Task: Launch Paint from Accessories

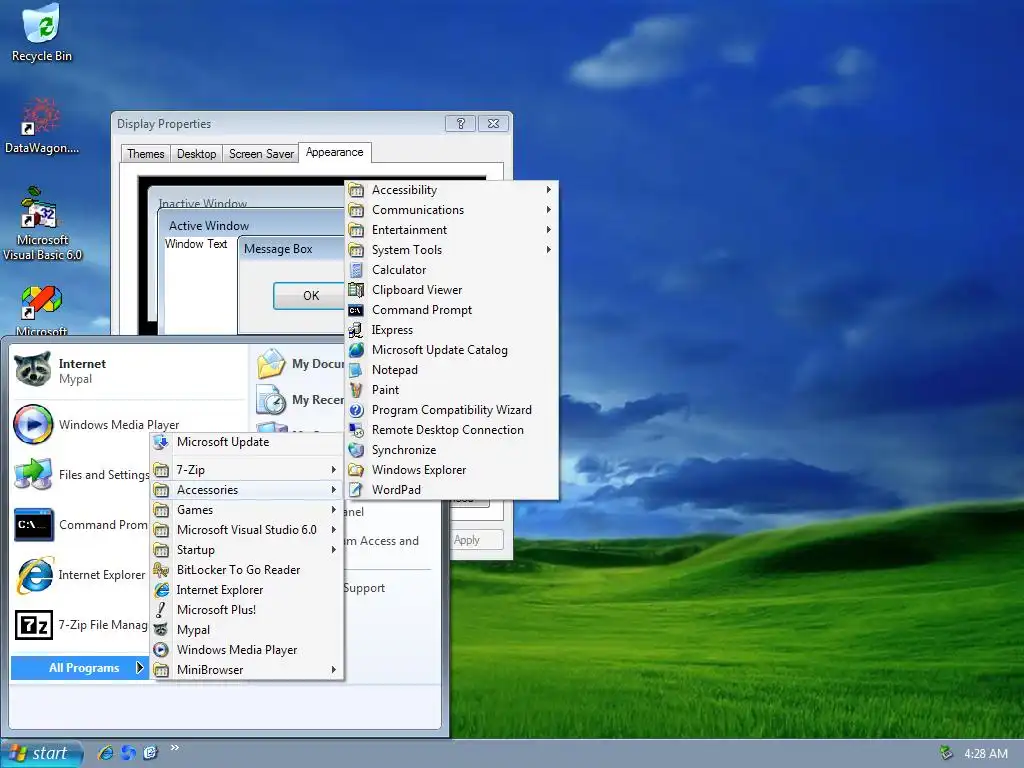Action: [x=452, y=390]
